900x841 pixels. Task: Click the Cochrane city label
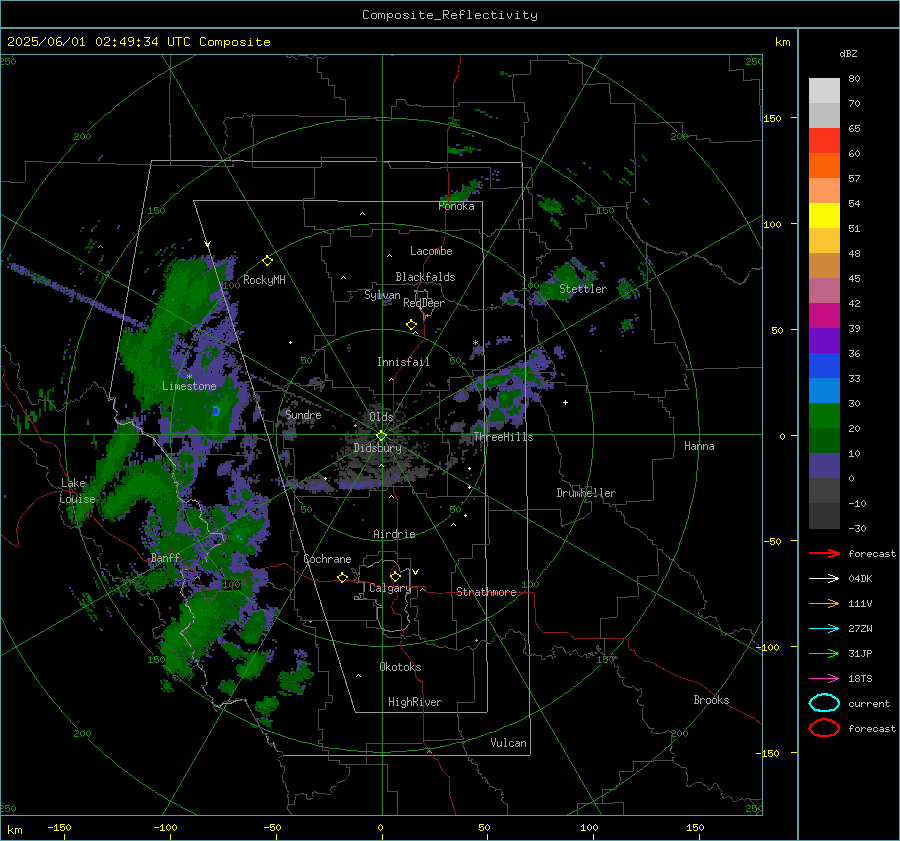[327, 559]
